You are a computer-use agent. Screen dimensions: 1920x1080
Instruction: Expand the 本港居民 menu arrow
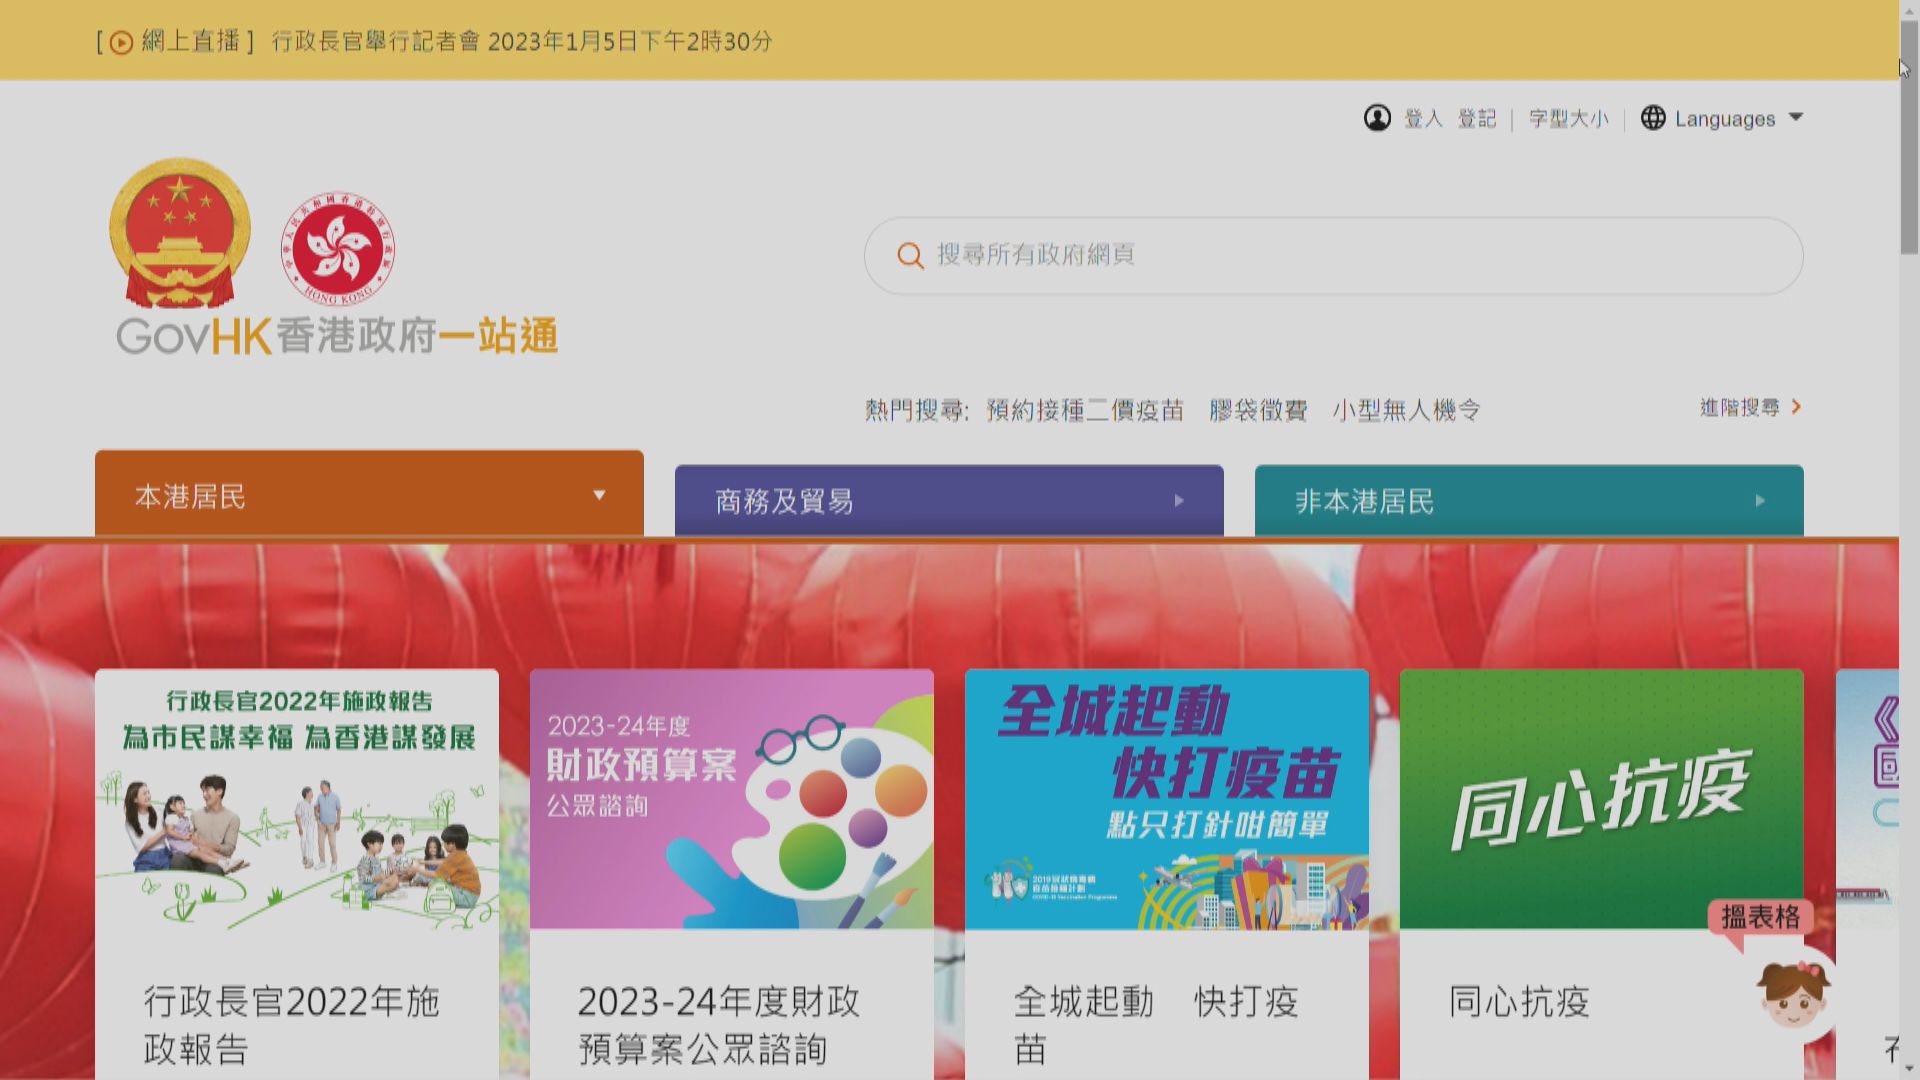599,495
